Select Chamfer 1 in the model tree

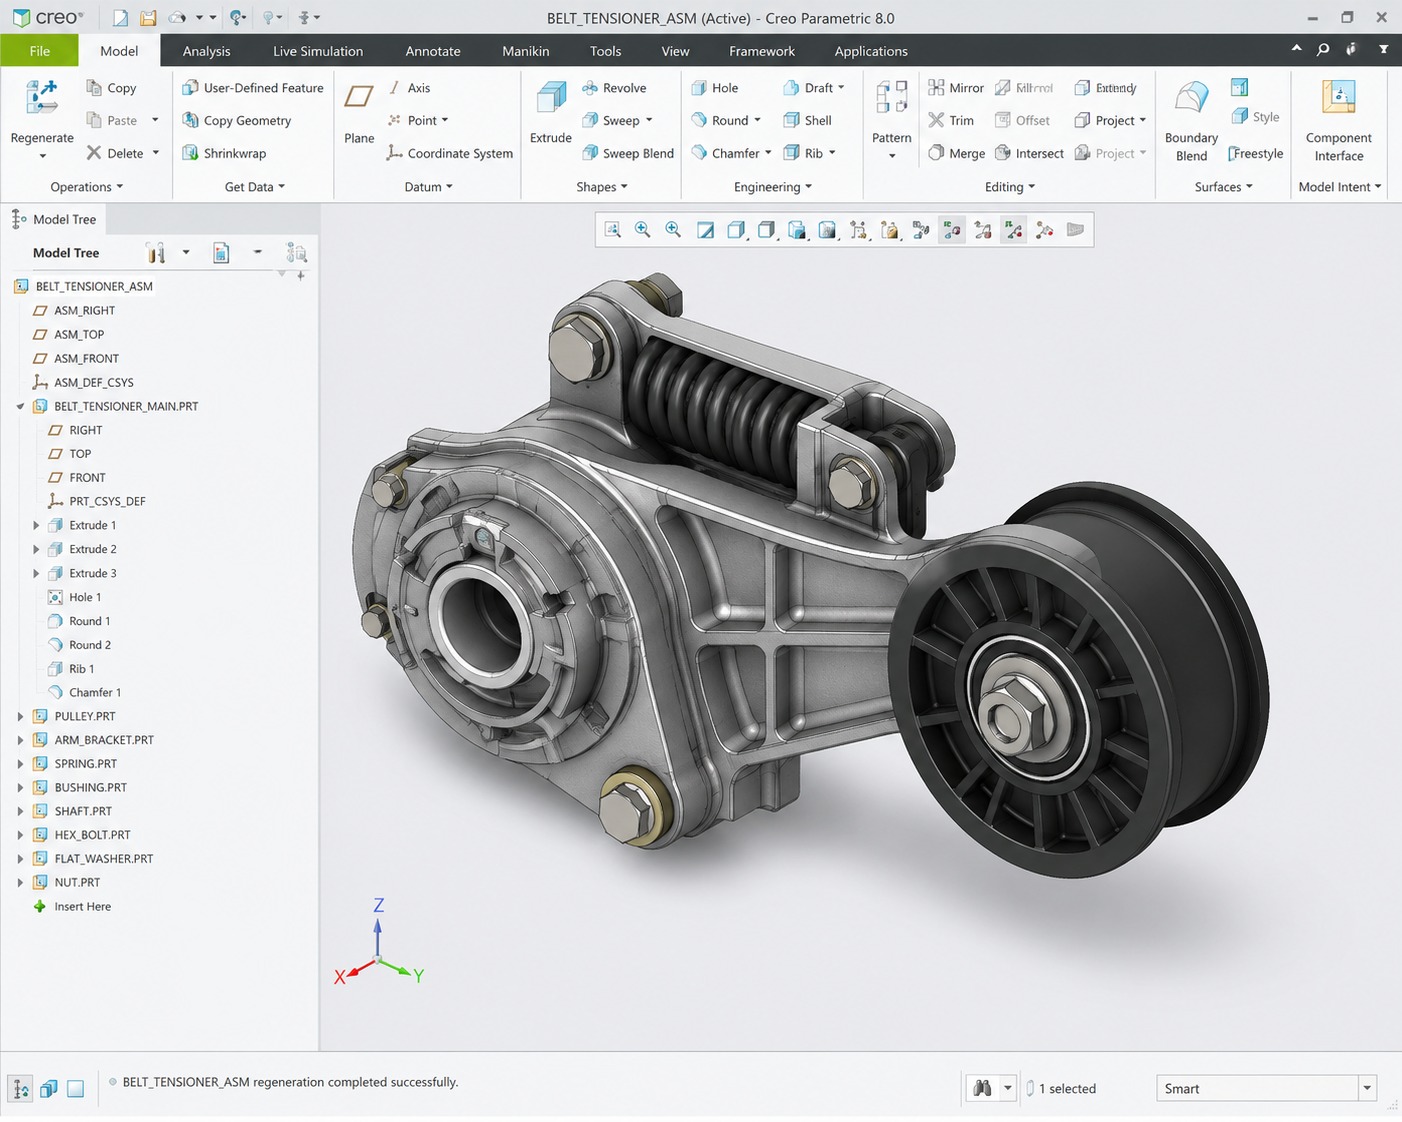click(x=85, y=692)
